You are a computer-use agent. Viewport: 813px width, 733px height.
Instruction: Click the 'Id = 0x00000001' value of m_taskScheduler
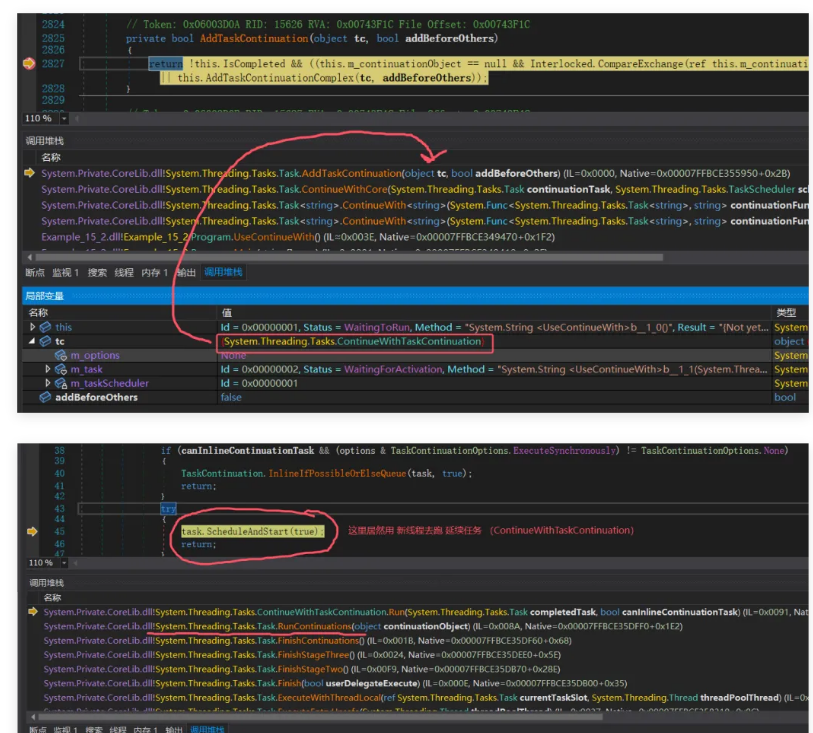pyautogui.click(x=259, y=383)
